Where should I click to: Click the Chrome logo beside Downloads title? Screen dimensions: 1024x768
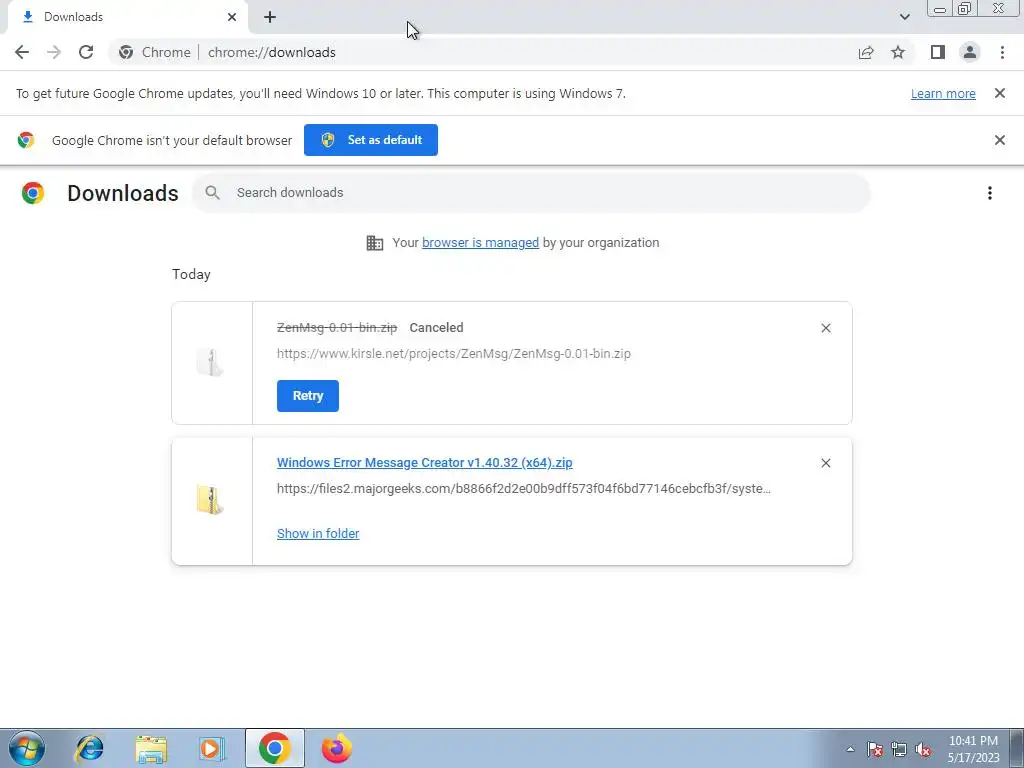(x=33, y=193)
